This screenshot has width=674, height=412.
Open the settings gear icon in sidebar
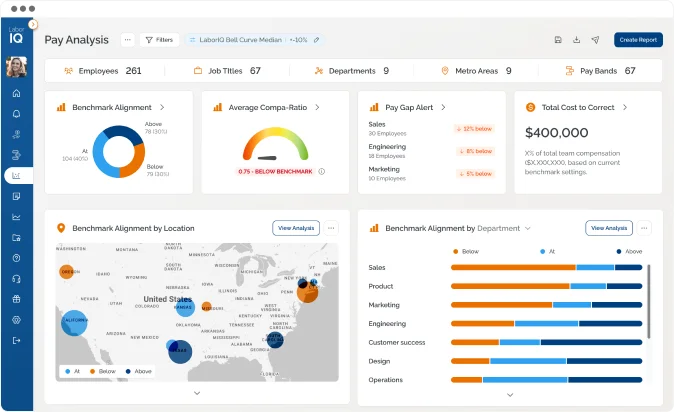(x=16, y=320)
